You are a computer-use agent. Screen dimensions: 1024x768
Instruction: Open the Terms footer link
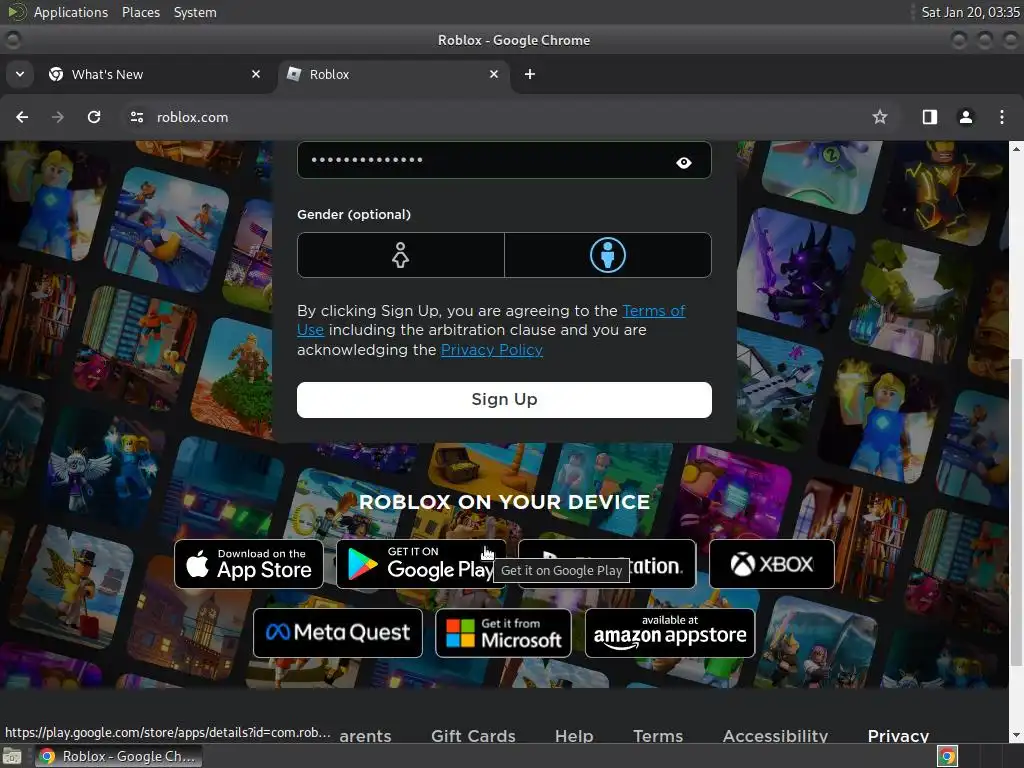click(x=658, y=736)
